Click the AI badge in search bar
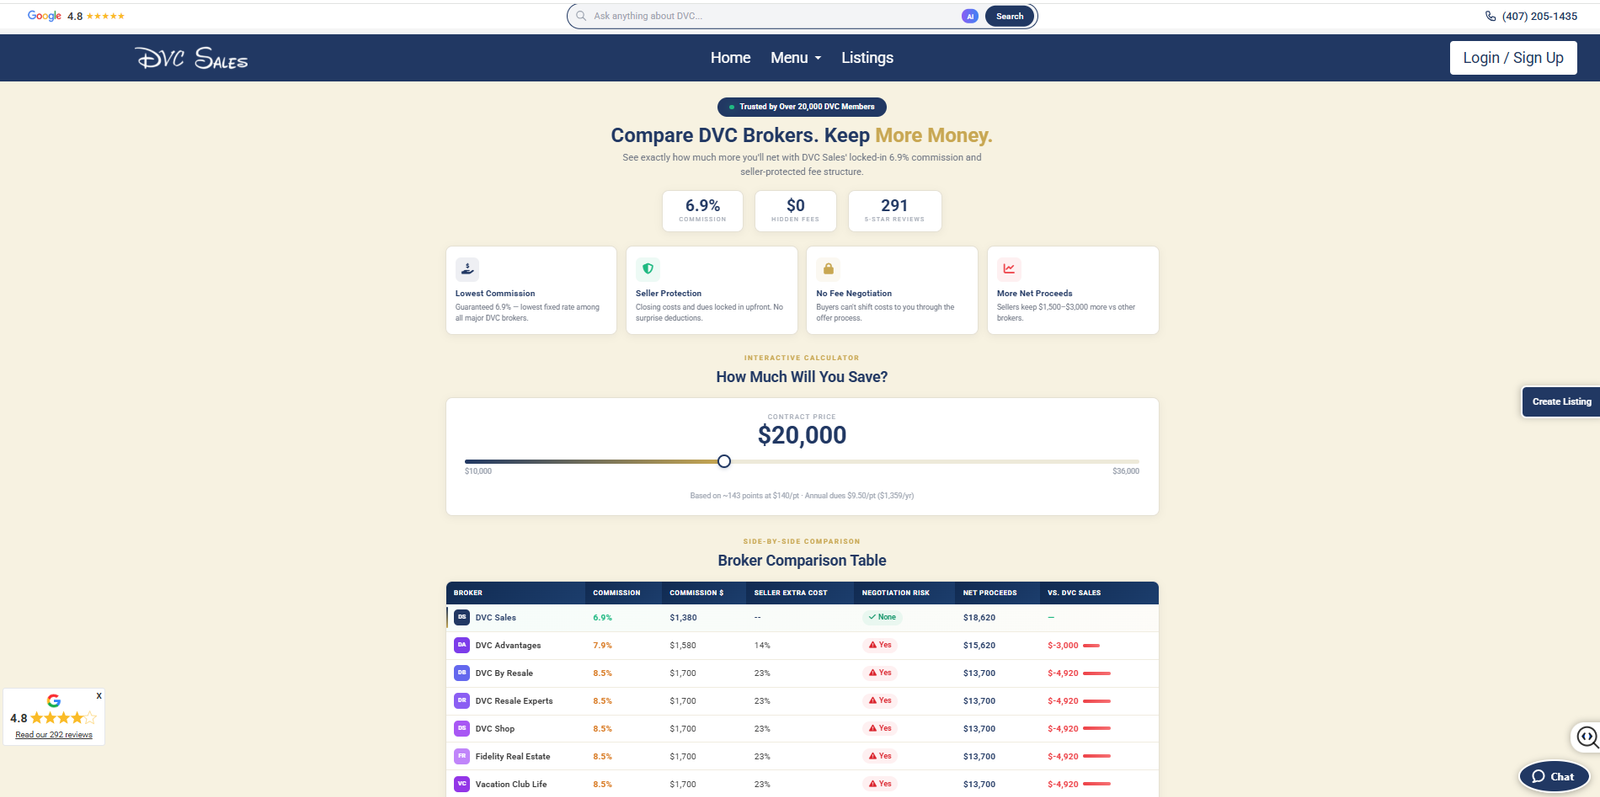The width and height of the screenshot is (1600, 797). (x=969, y=16)
